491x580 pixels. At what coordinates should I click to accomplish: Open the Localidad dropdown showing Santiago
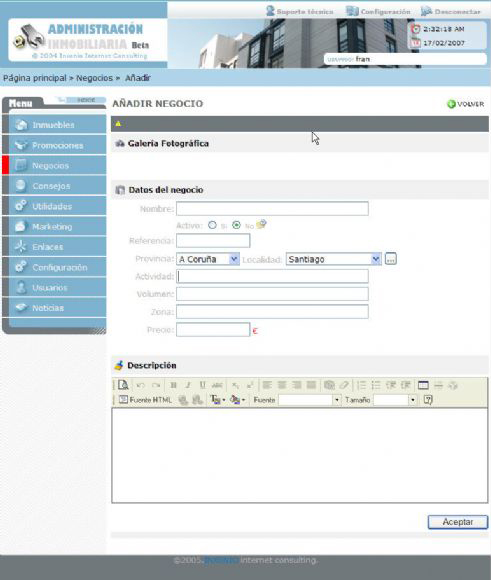click(333, 259)
